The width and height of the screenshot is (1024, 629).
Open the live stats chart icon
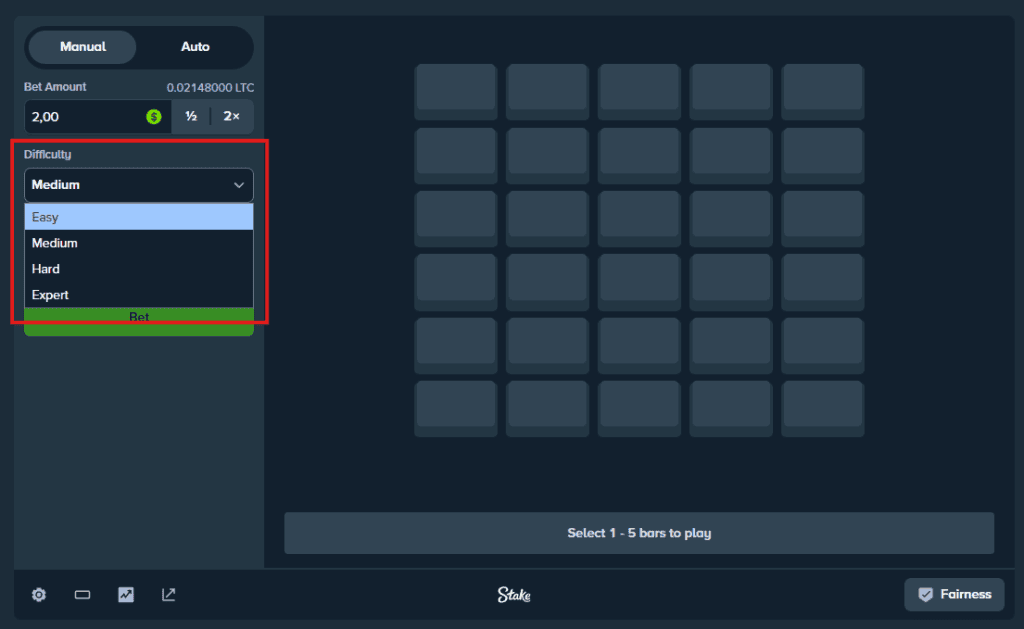pyautogui.click(x=126, y=595)
